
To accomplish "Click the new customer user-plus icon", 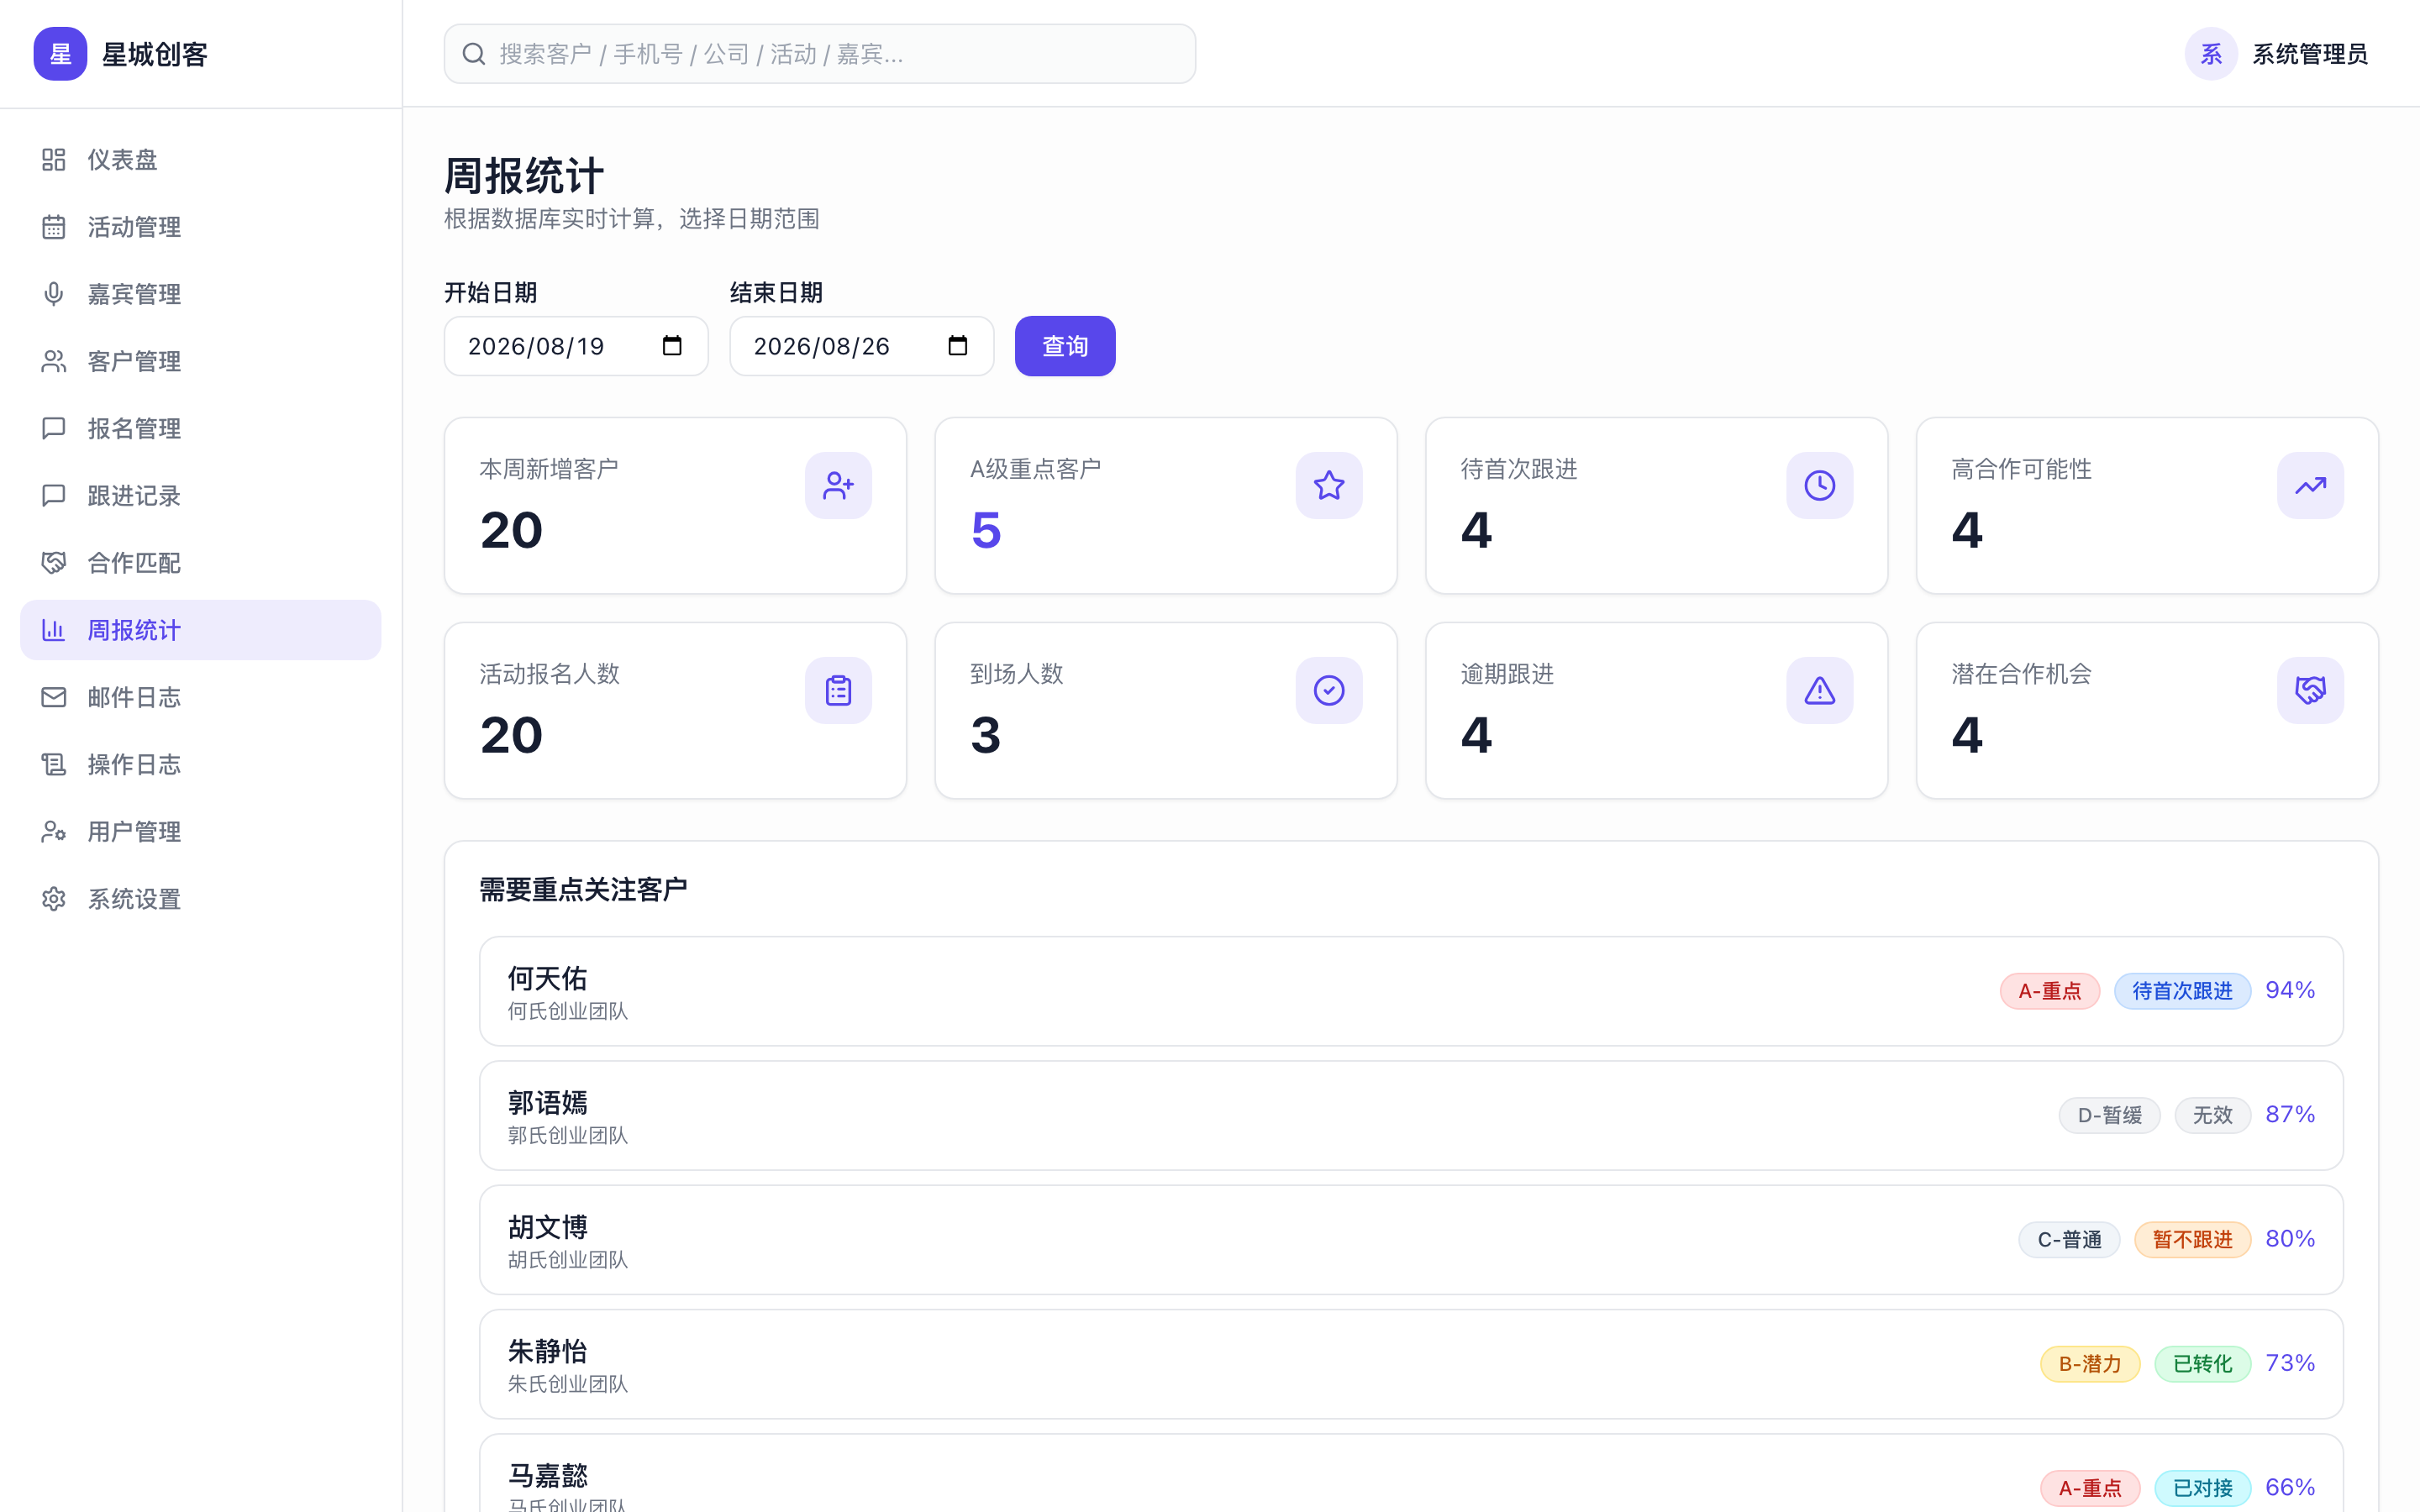I will 838,486.
